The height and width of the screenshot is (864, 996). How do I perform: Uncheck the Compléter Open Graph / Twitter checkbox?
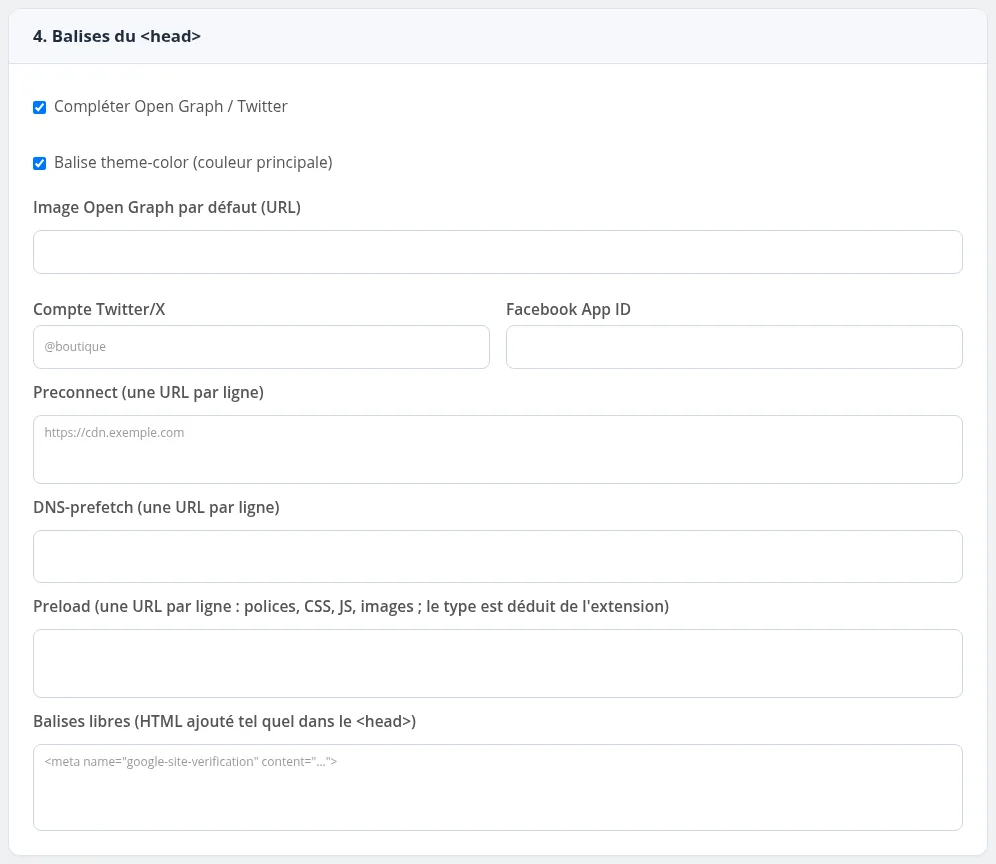(x=39, y=107)
